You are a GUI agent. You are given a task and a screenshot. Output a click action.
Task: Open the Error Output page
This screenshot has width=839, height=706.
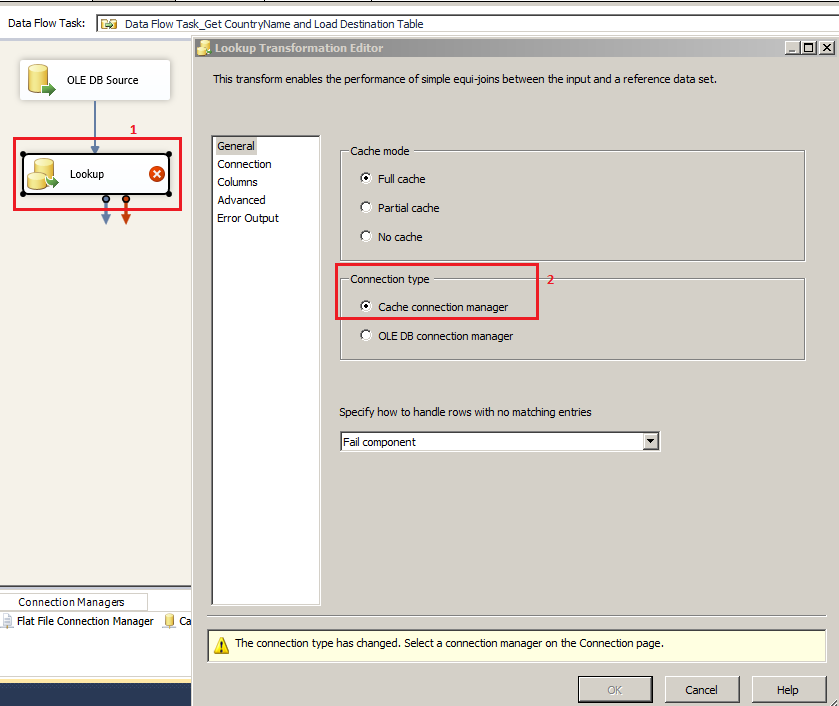pos(247,218)
